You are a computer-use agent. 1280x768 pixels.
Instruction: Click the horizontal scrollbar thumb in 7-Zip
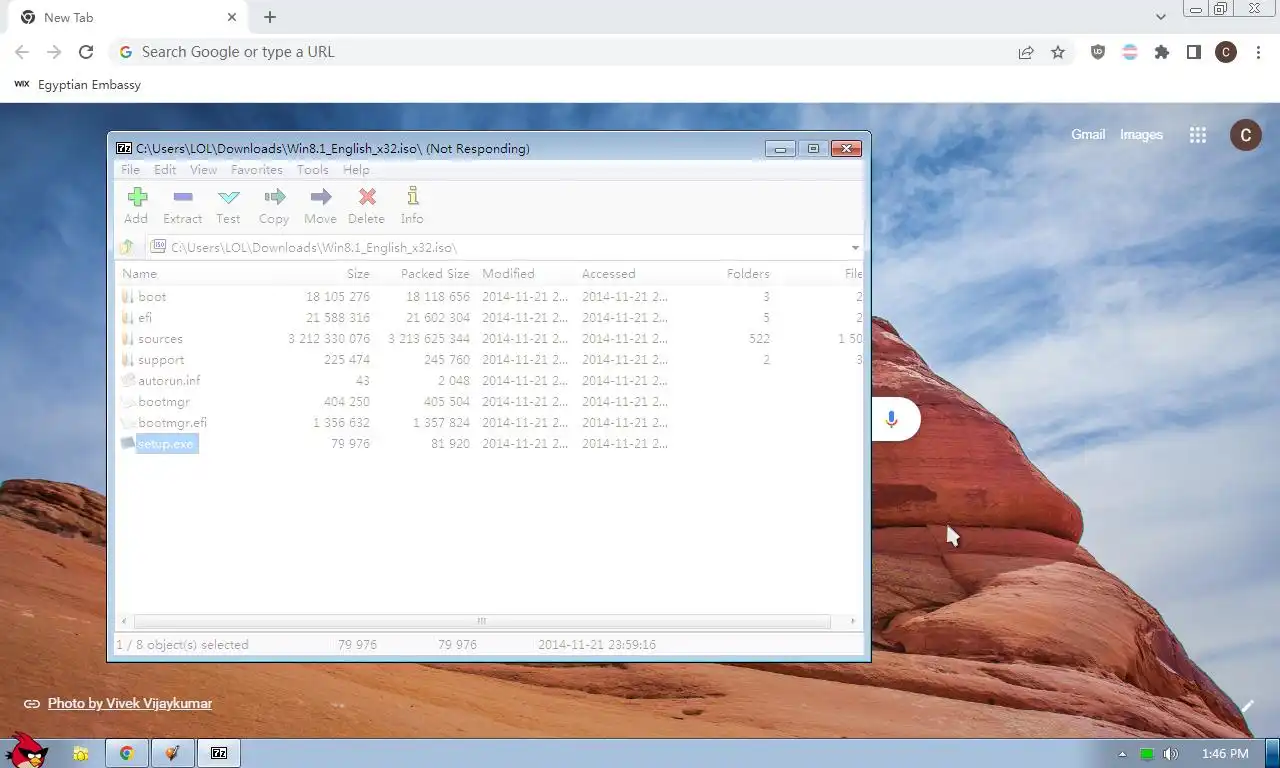(x=481, y=621)
